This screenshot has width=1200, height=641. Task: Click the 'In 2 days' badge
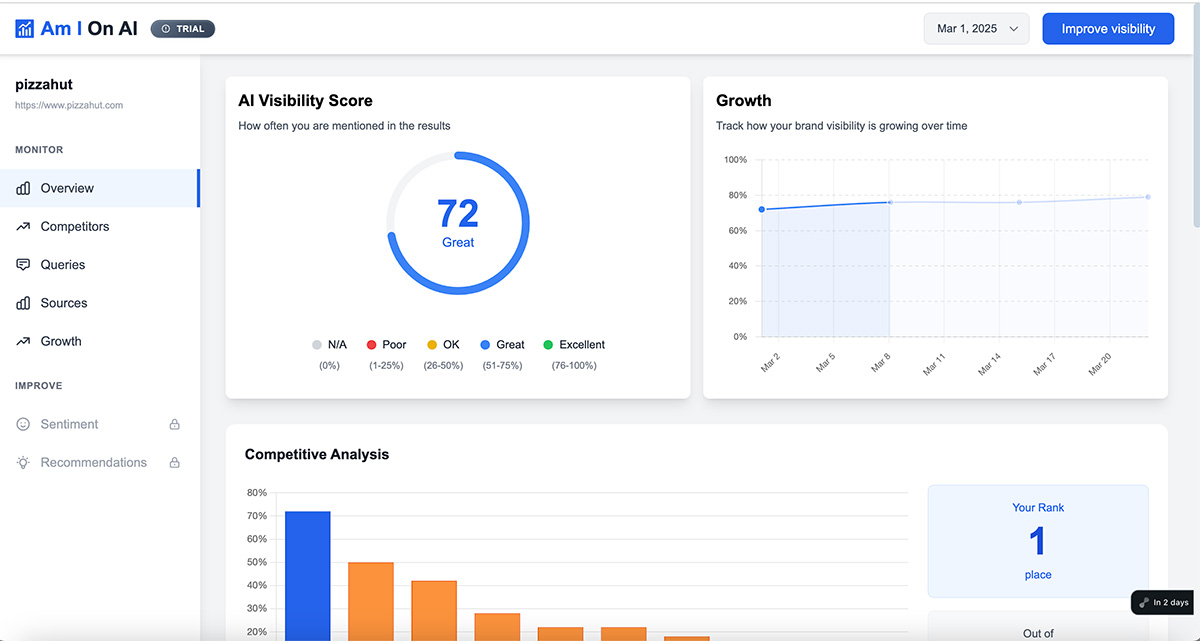[x=1162, y=603]
